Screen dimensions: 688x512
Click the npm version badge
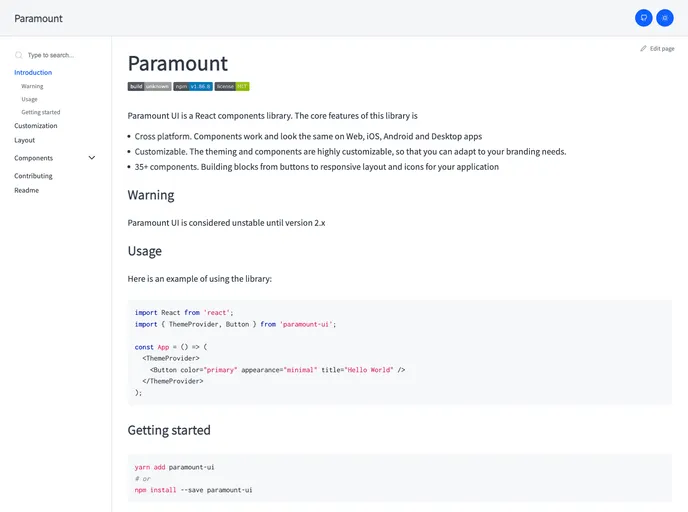193,86
